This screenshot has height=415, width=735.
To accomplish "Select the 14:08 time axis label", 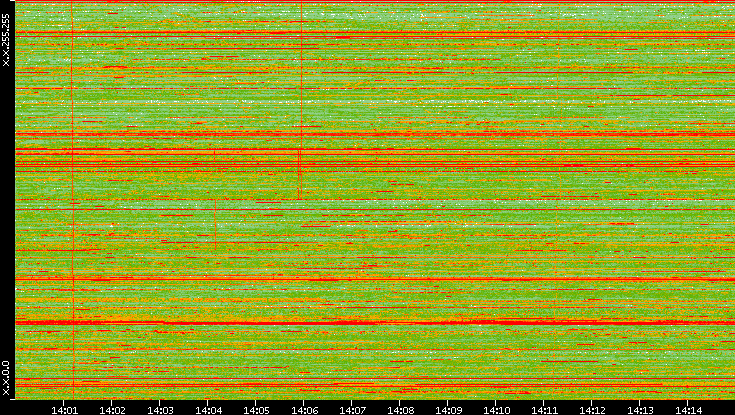I will pyautogui.click(x=400, y=410).
